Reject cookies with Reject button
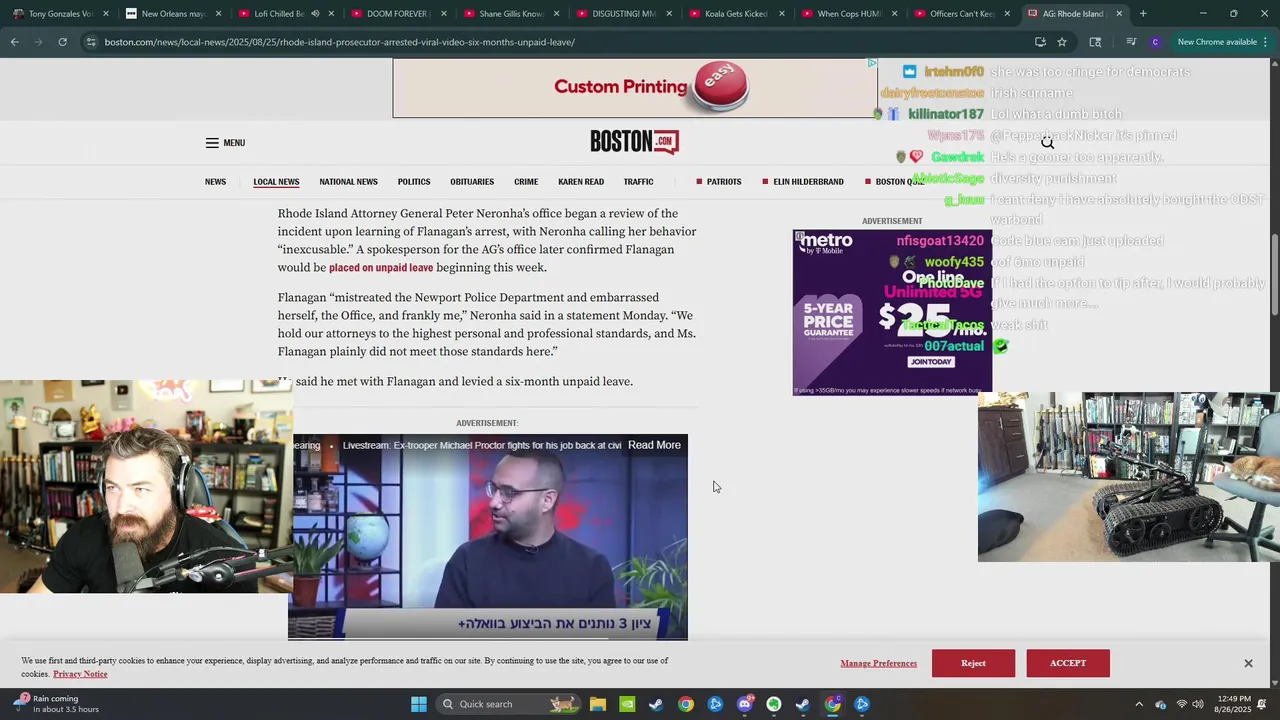Image resolution: width=1280 pixels, height=720 pixels. [973, 663]
